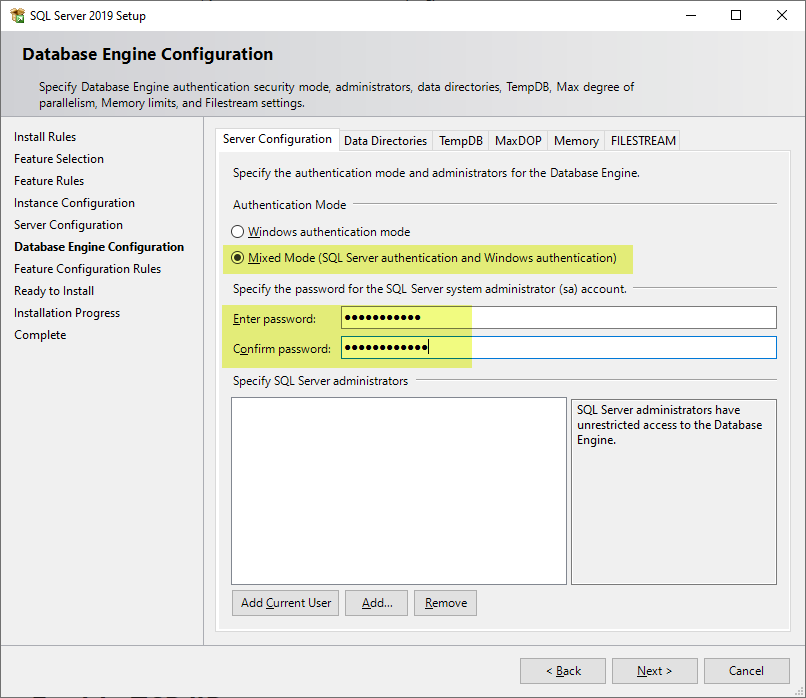Select Windows authentication mode radio button

tap(238, 232)
